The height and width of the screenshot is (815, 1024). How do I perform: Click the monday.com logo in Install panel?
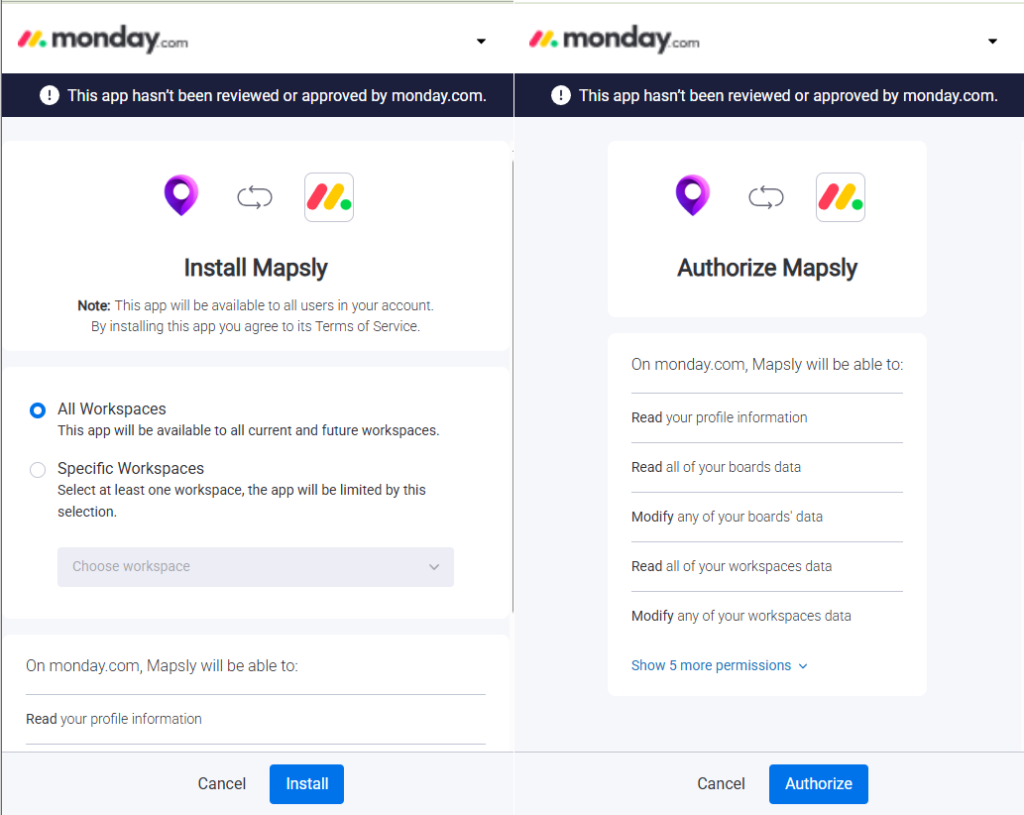point(103,40)
